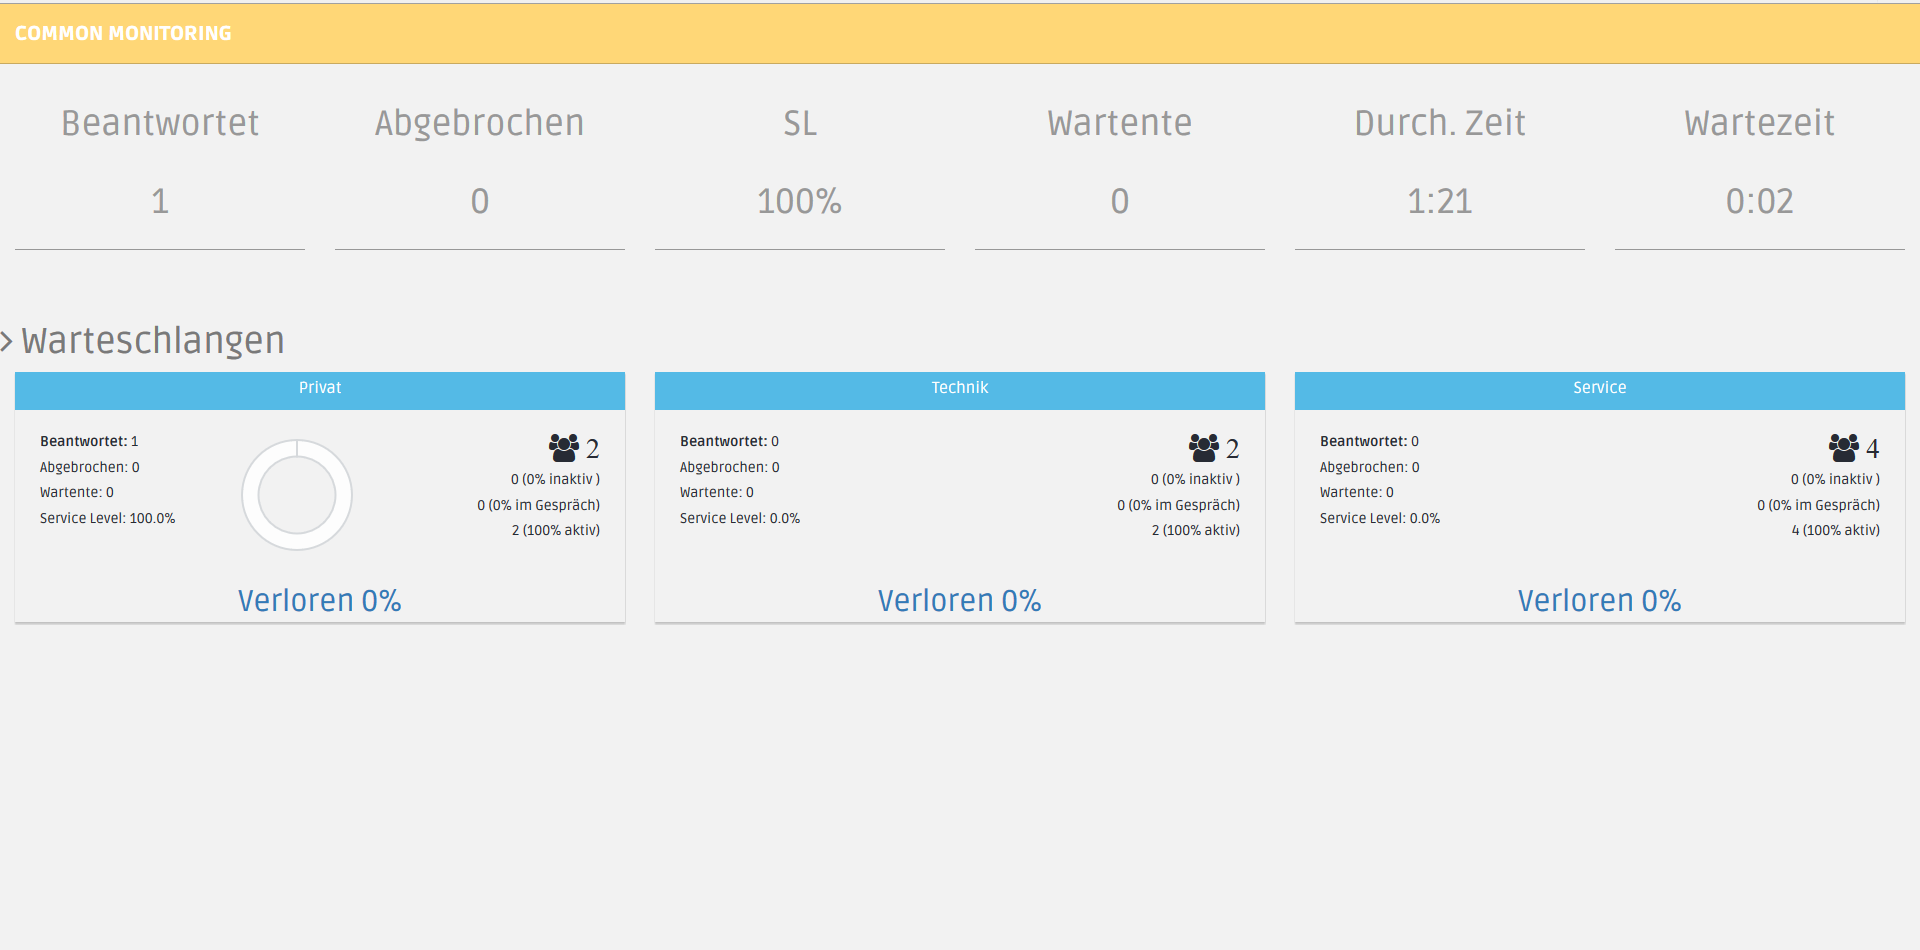Click the agents group icon in Service queue
The image size is (1920, 950).
(1843, 447)
